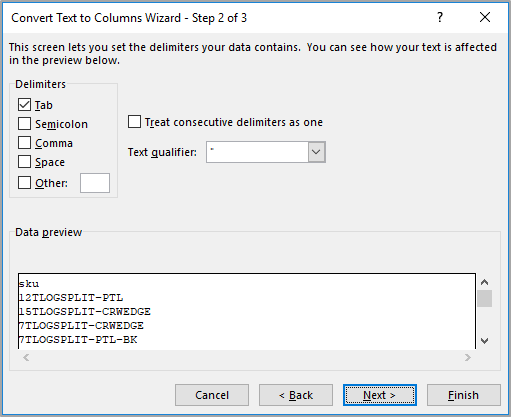
Task: Select the 12TLOGSPLIT-PTL row in preview
Action: click(71, 297)
